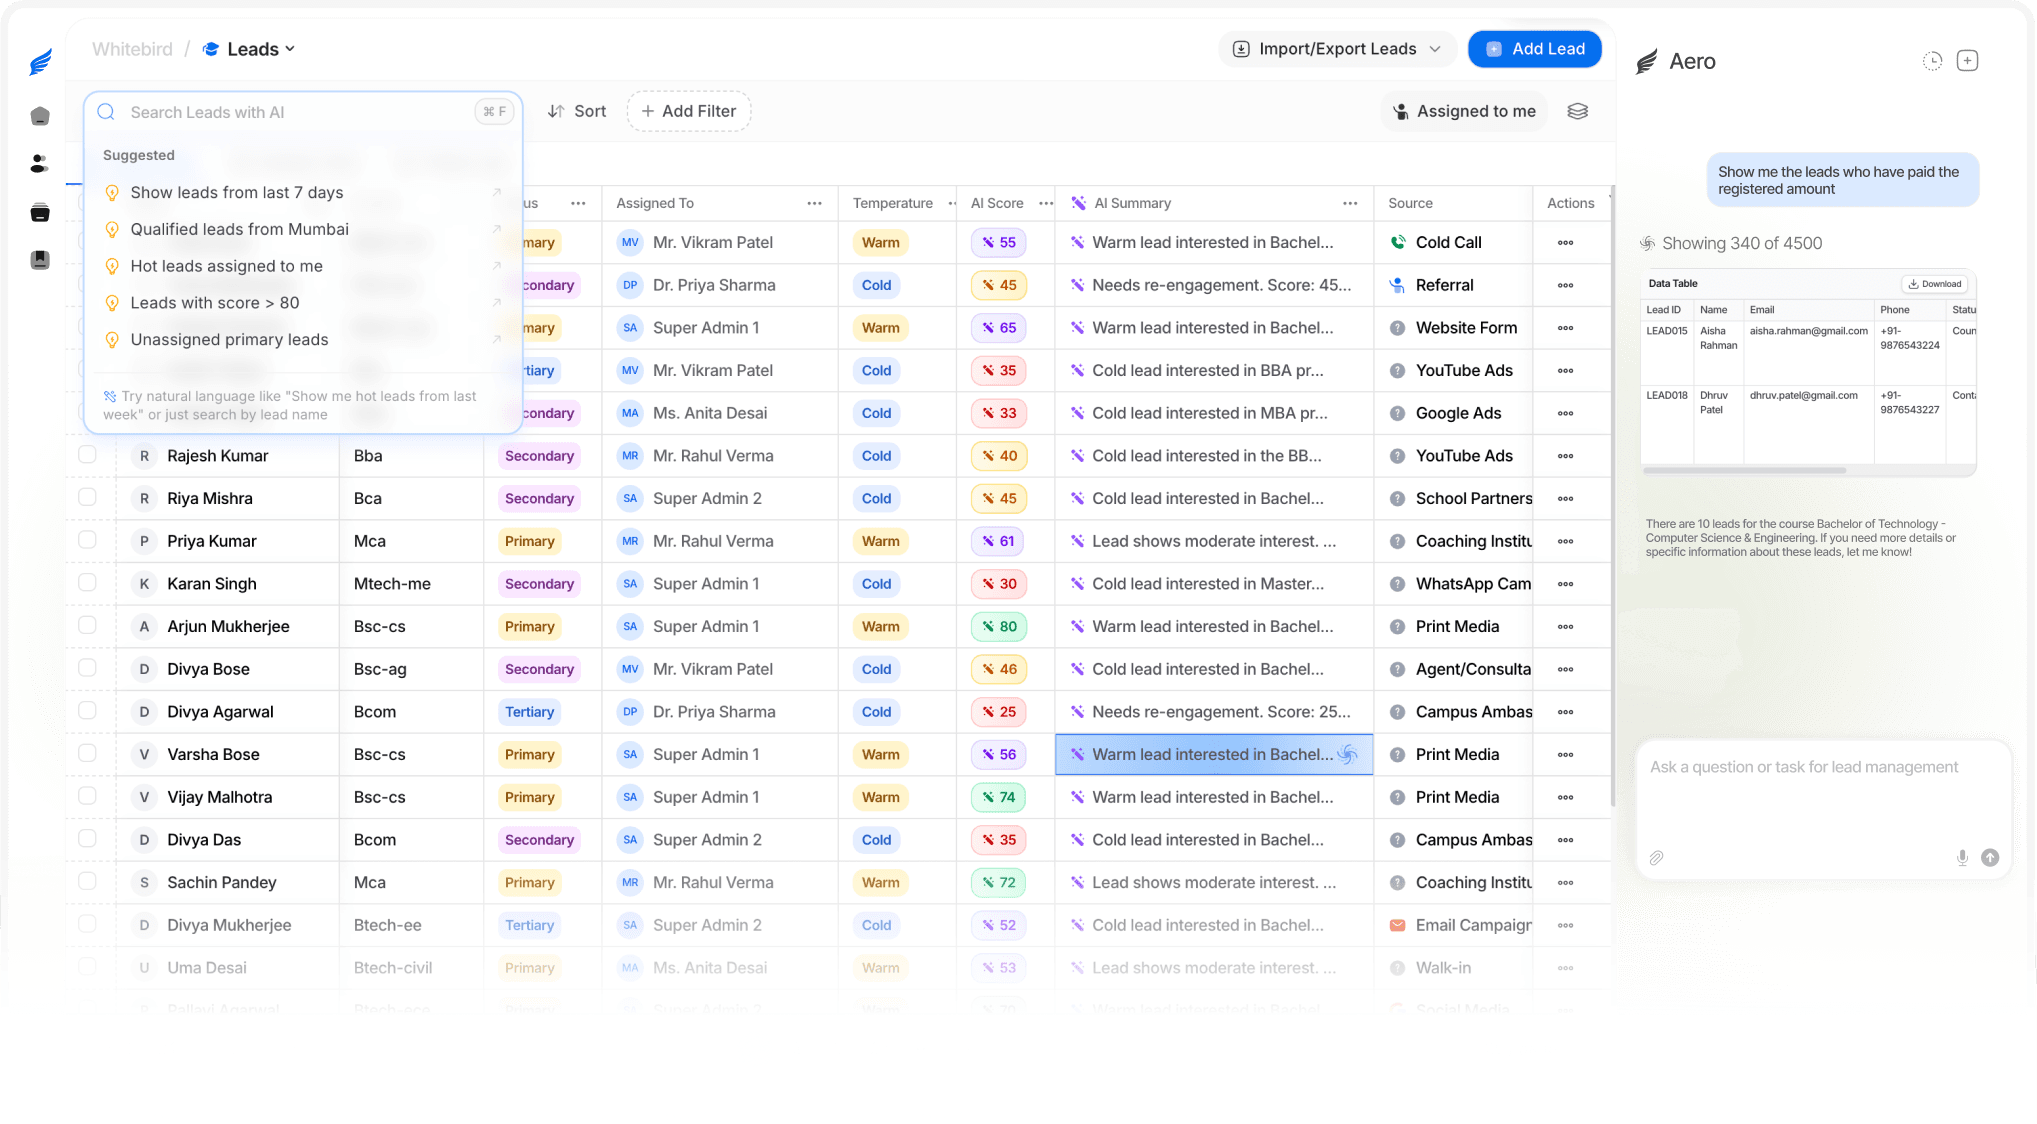The height and width of the screenshot is (1124, 2037).
Task: Check the checkbox beside Rajesh Kumar's row
Action: 87,455
